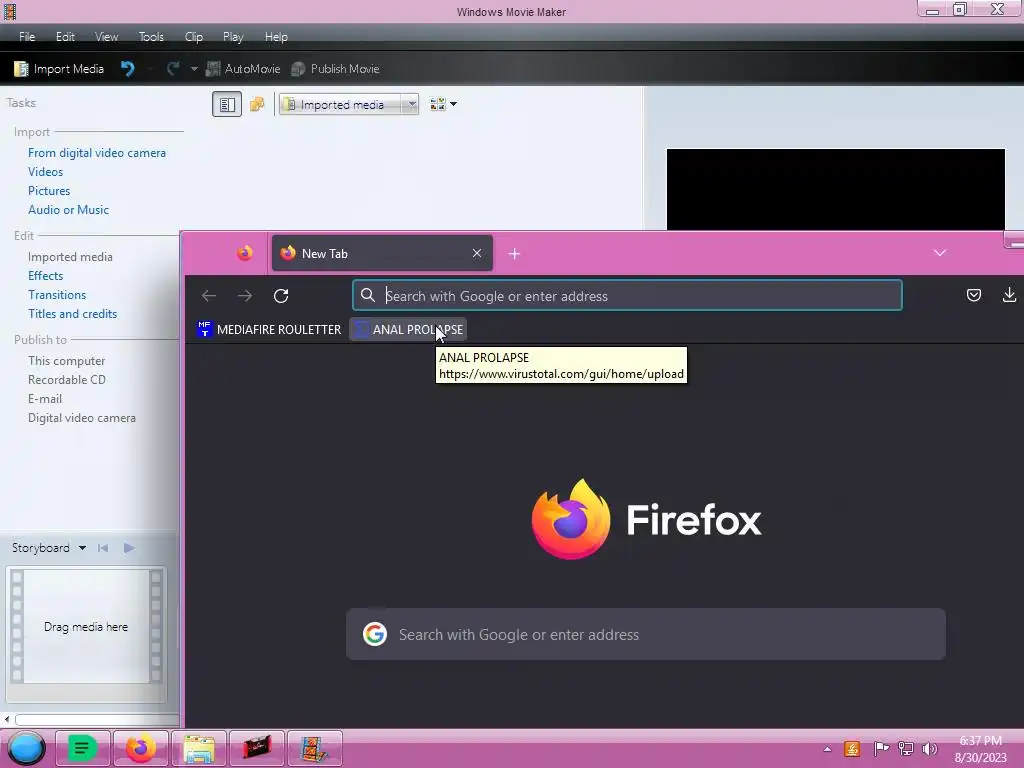Toggle the Tasks pane view icon
Image resolution: width=1024 pixels, height=768 pixels.
(x=227, y=104)
